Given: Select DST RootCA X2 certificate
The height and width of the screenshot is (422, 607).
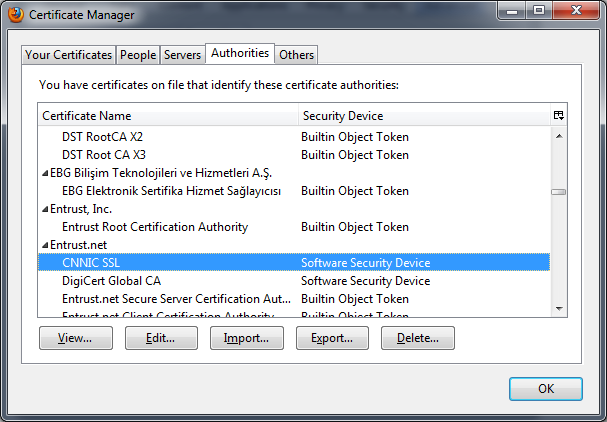Looking at the screenshot, I should [294, 137].
